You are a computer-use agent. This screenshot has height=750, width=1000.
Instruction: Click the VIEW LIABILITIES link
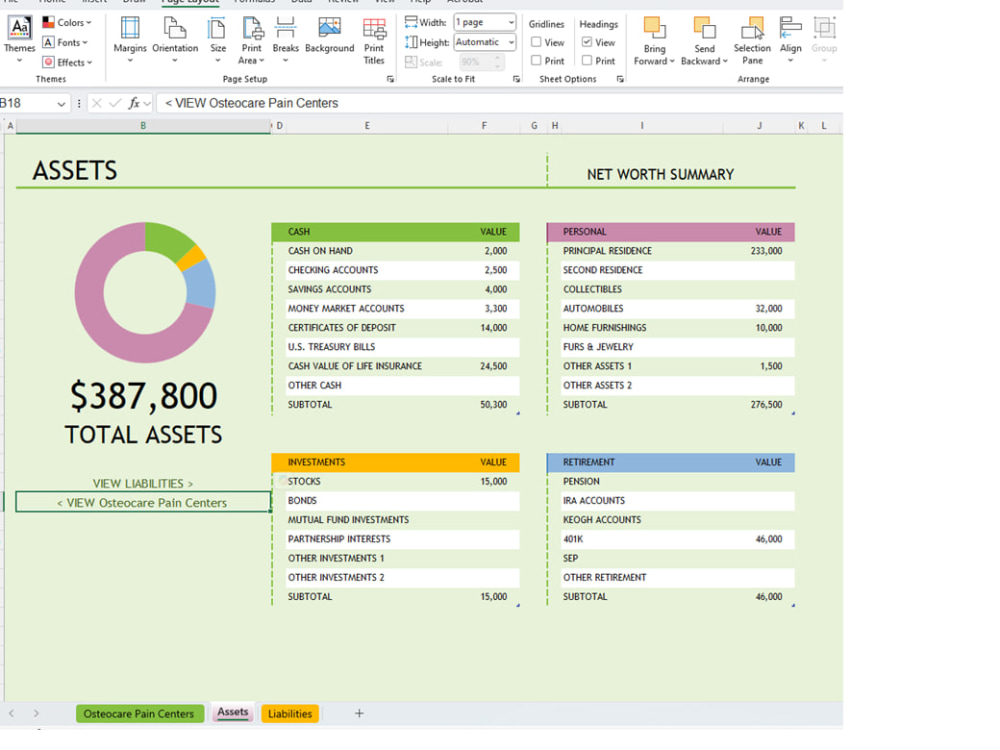coord(143,483)
